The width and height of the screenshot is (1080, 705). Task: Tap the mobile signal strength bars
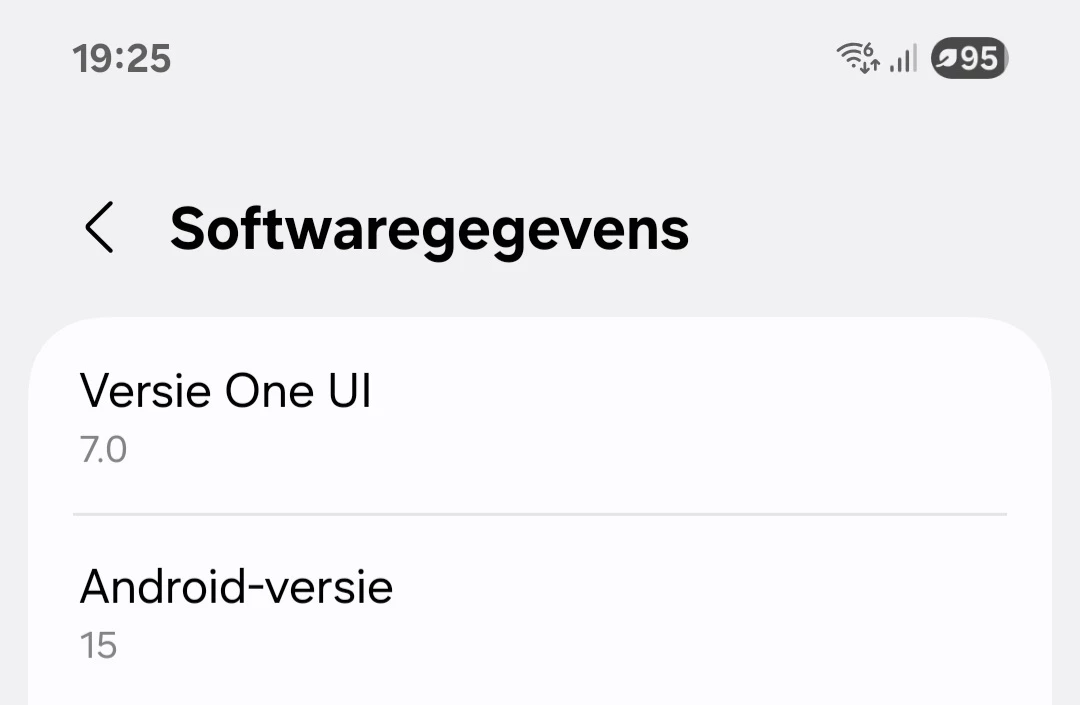pyautogui.click(x=903, y=60)
